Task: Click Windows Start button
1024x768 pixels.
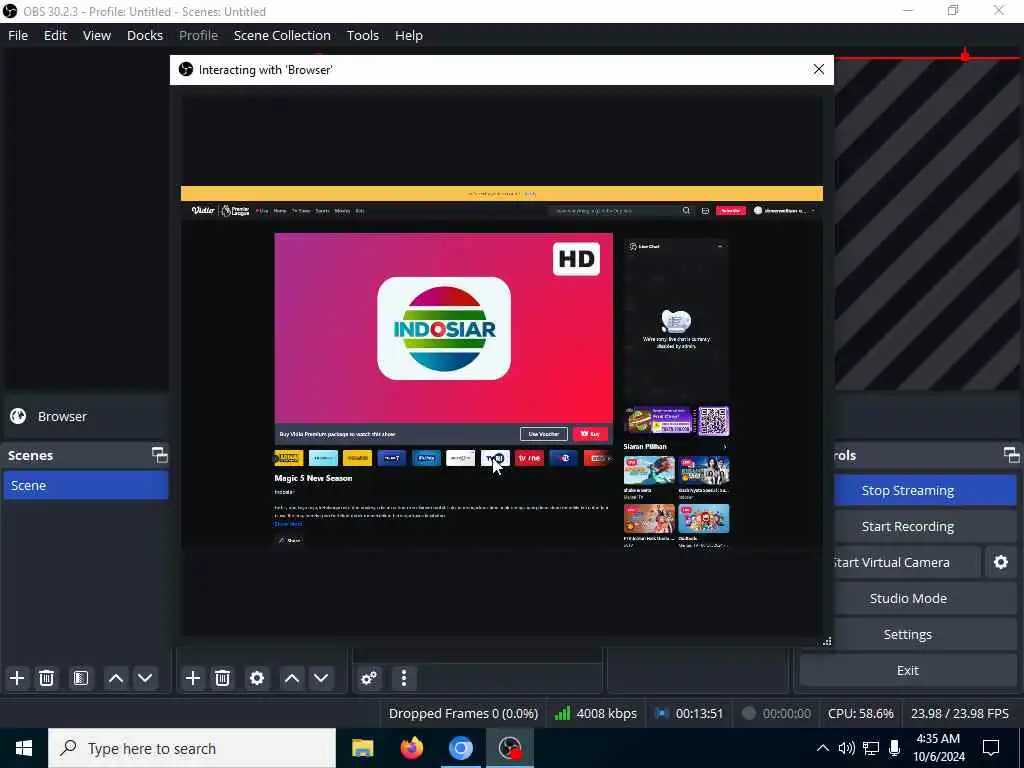Action: [x=24, y=748]
